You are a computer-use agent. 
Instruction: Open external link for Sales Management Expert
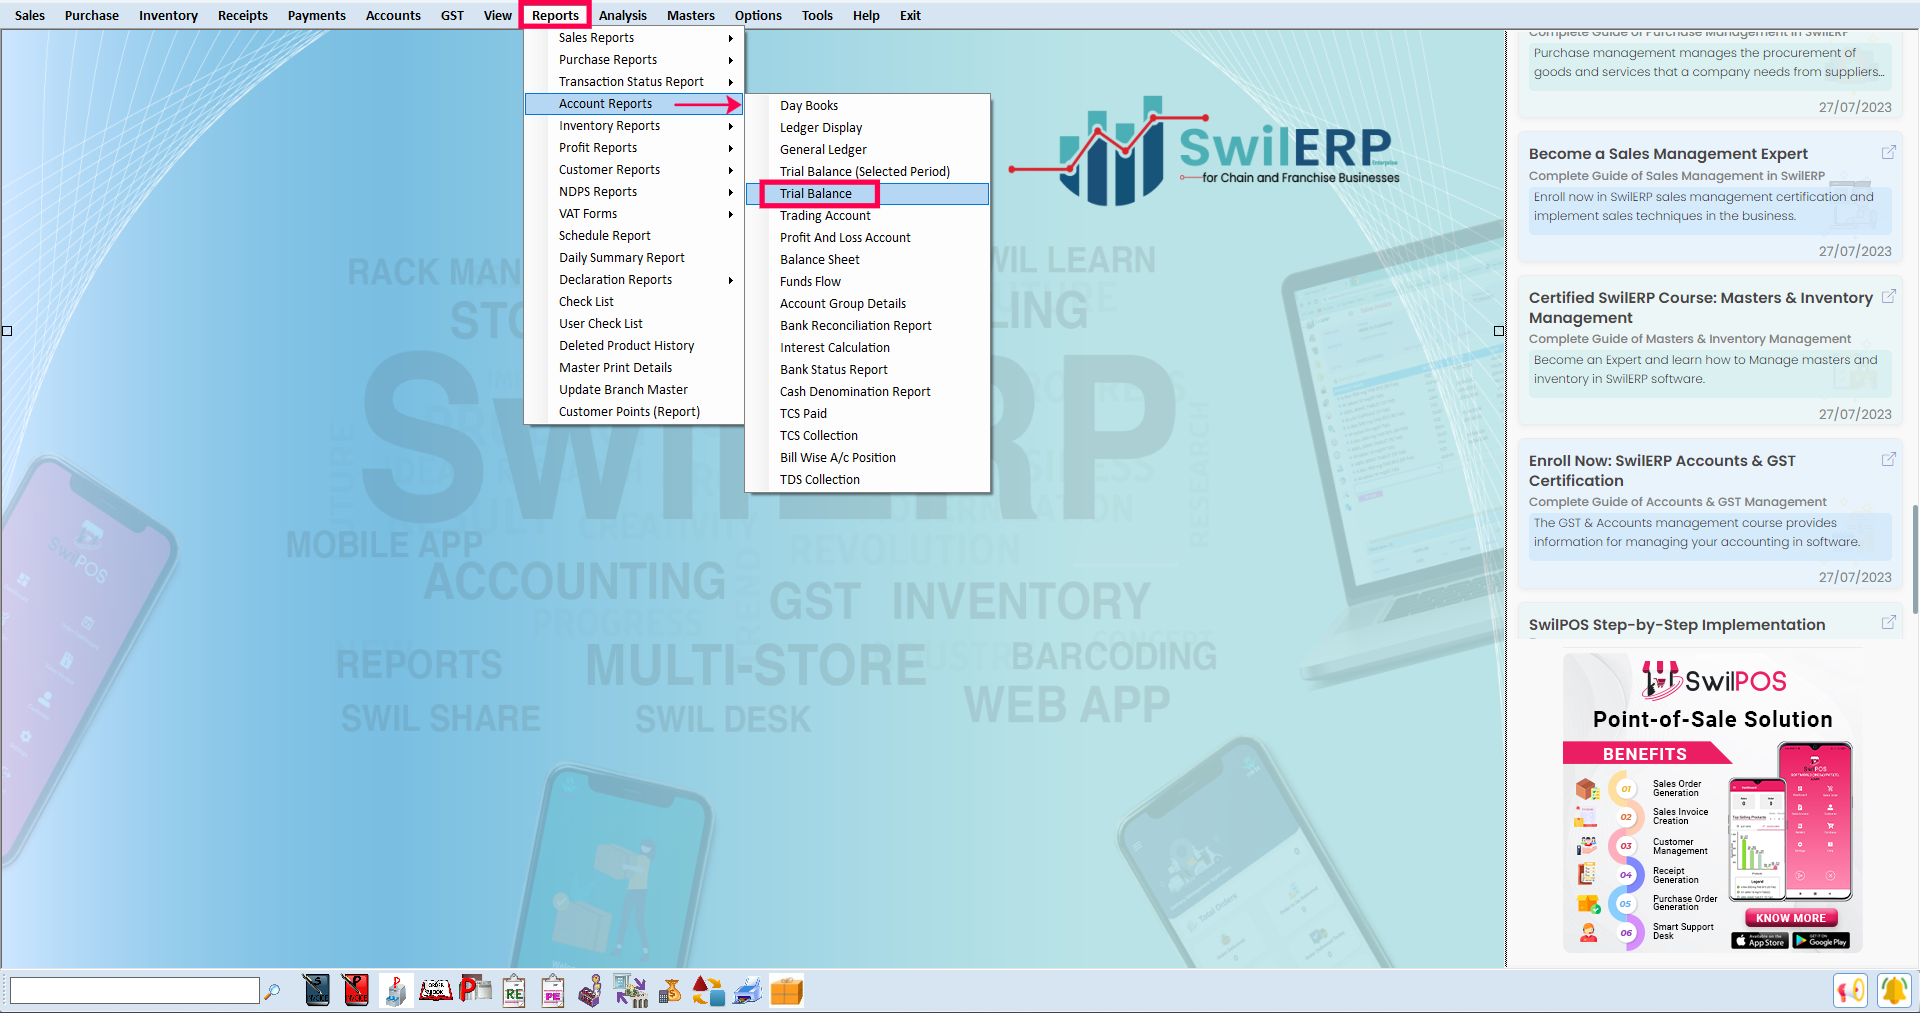[x=1888, y=153]
